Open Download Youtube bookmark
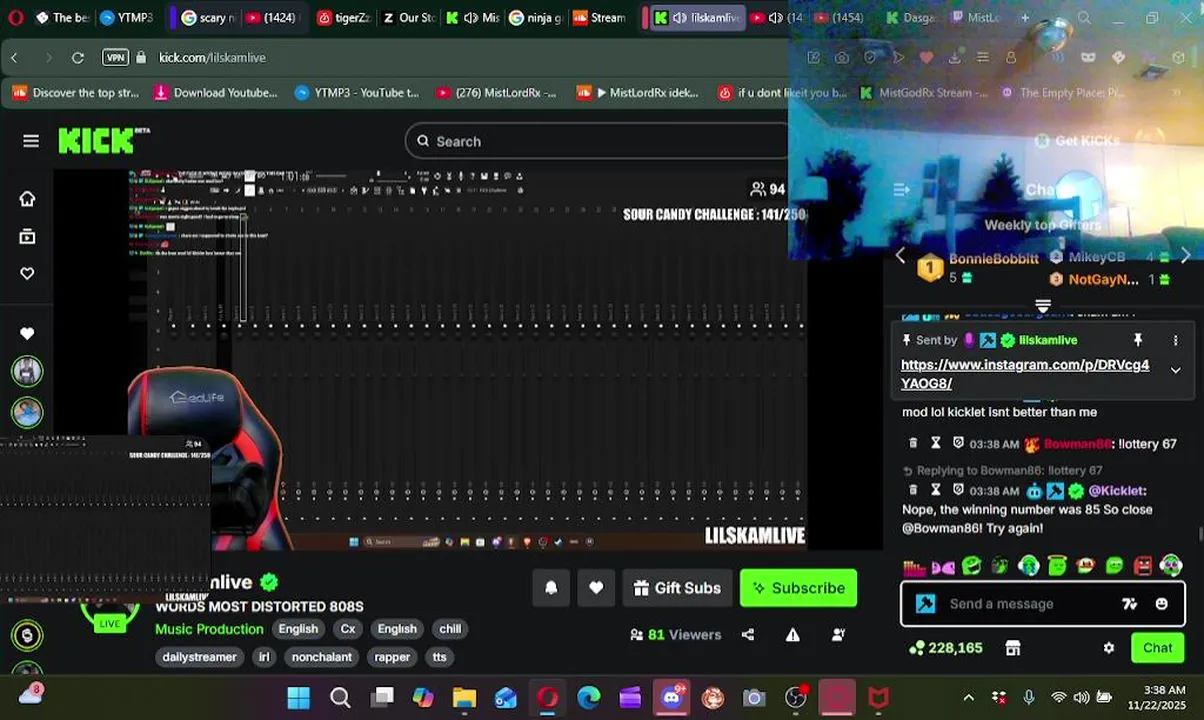The width and height of the screenshot is (1204, 720). click(216, 93)
